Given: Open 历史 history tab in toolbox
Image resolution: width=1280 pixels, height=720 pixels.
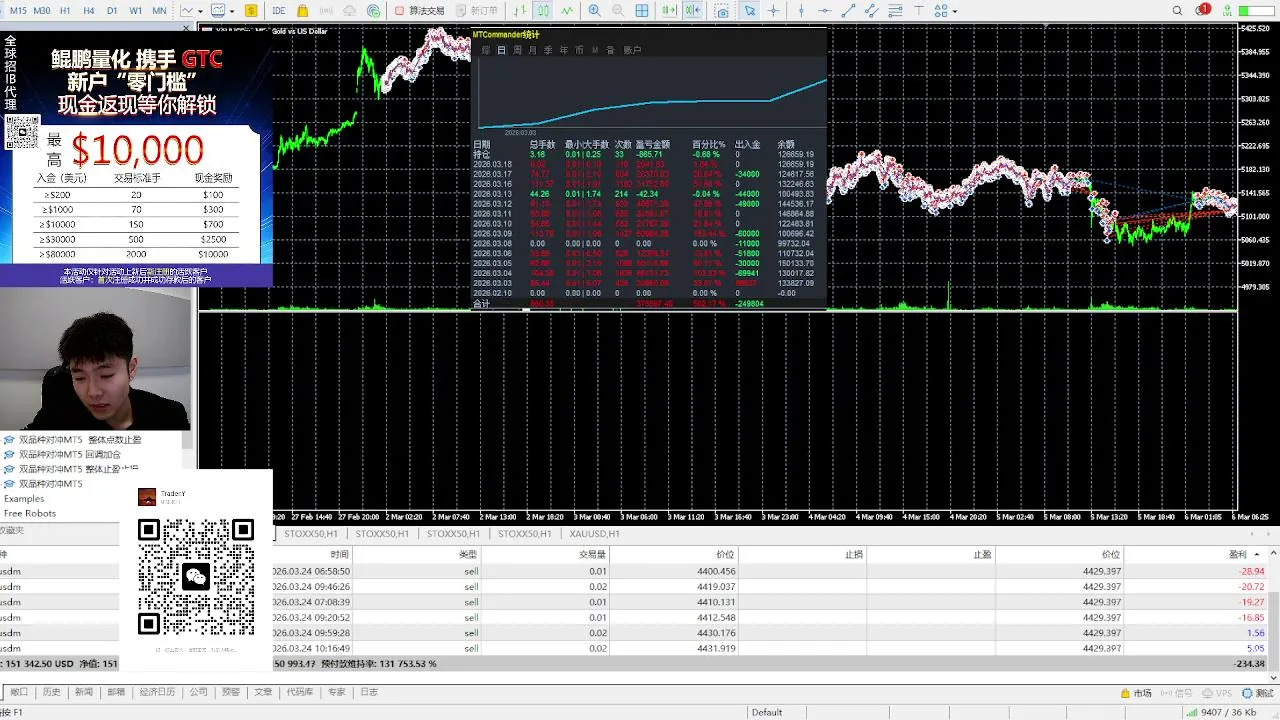Looking at the screenshot, I should [x=51, y=692].
